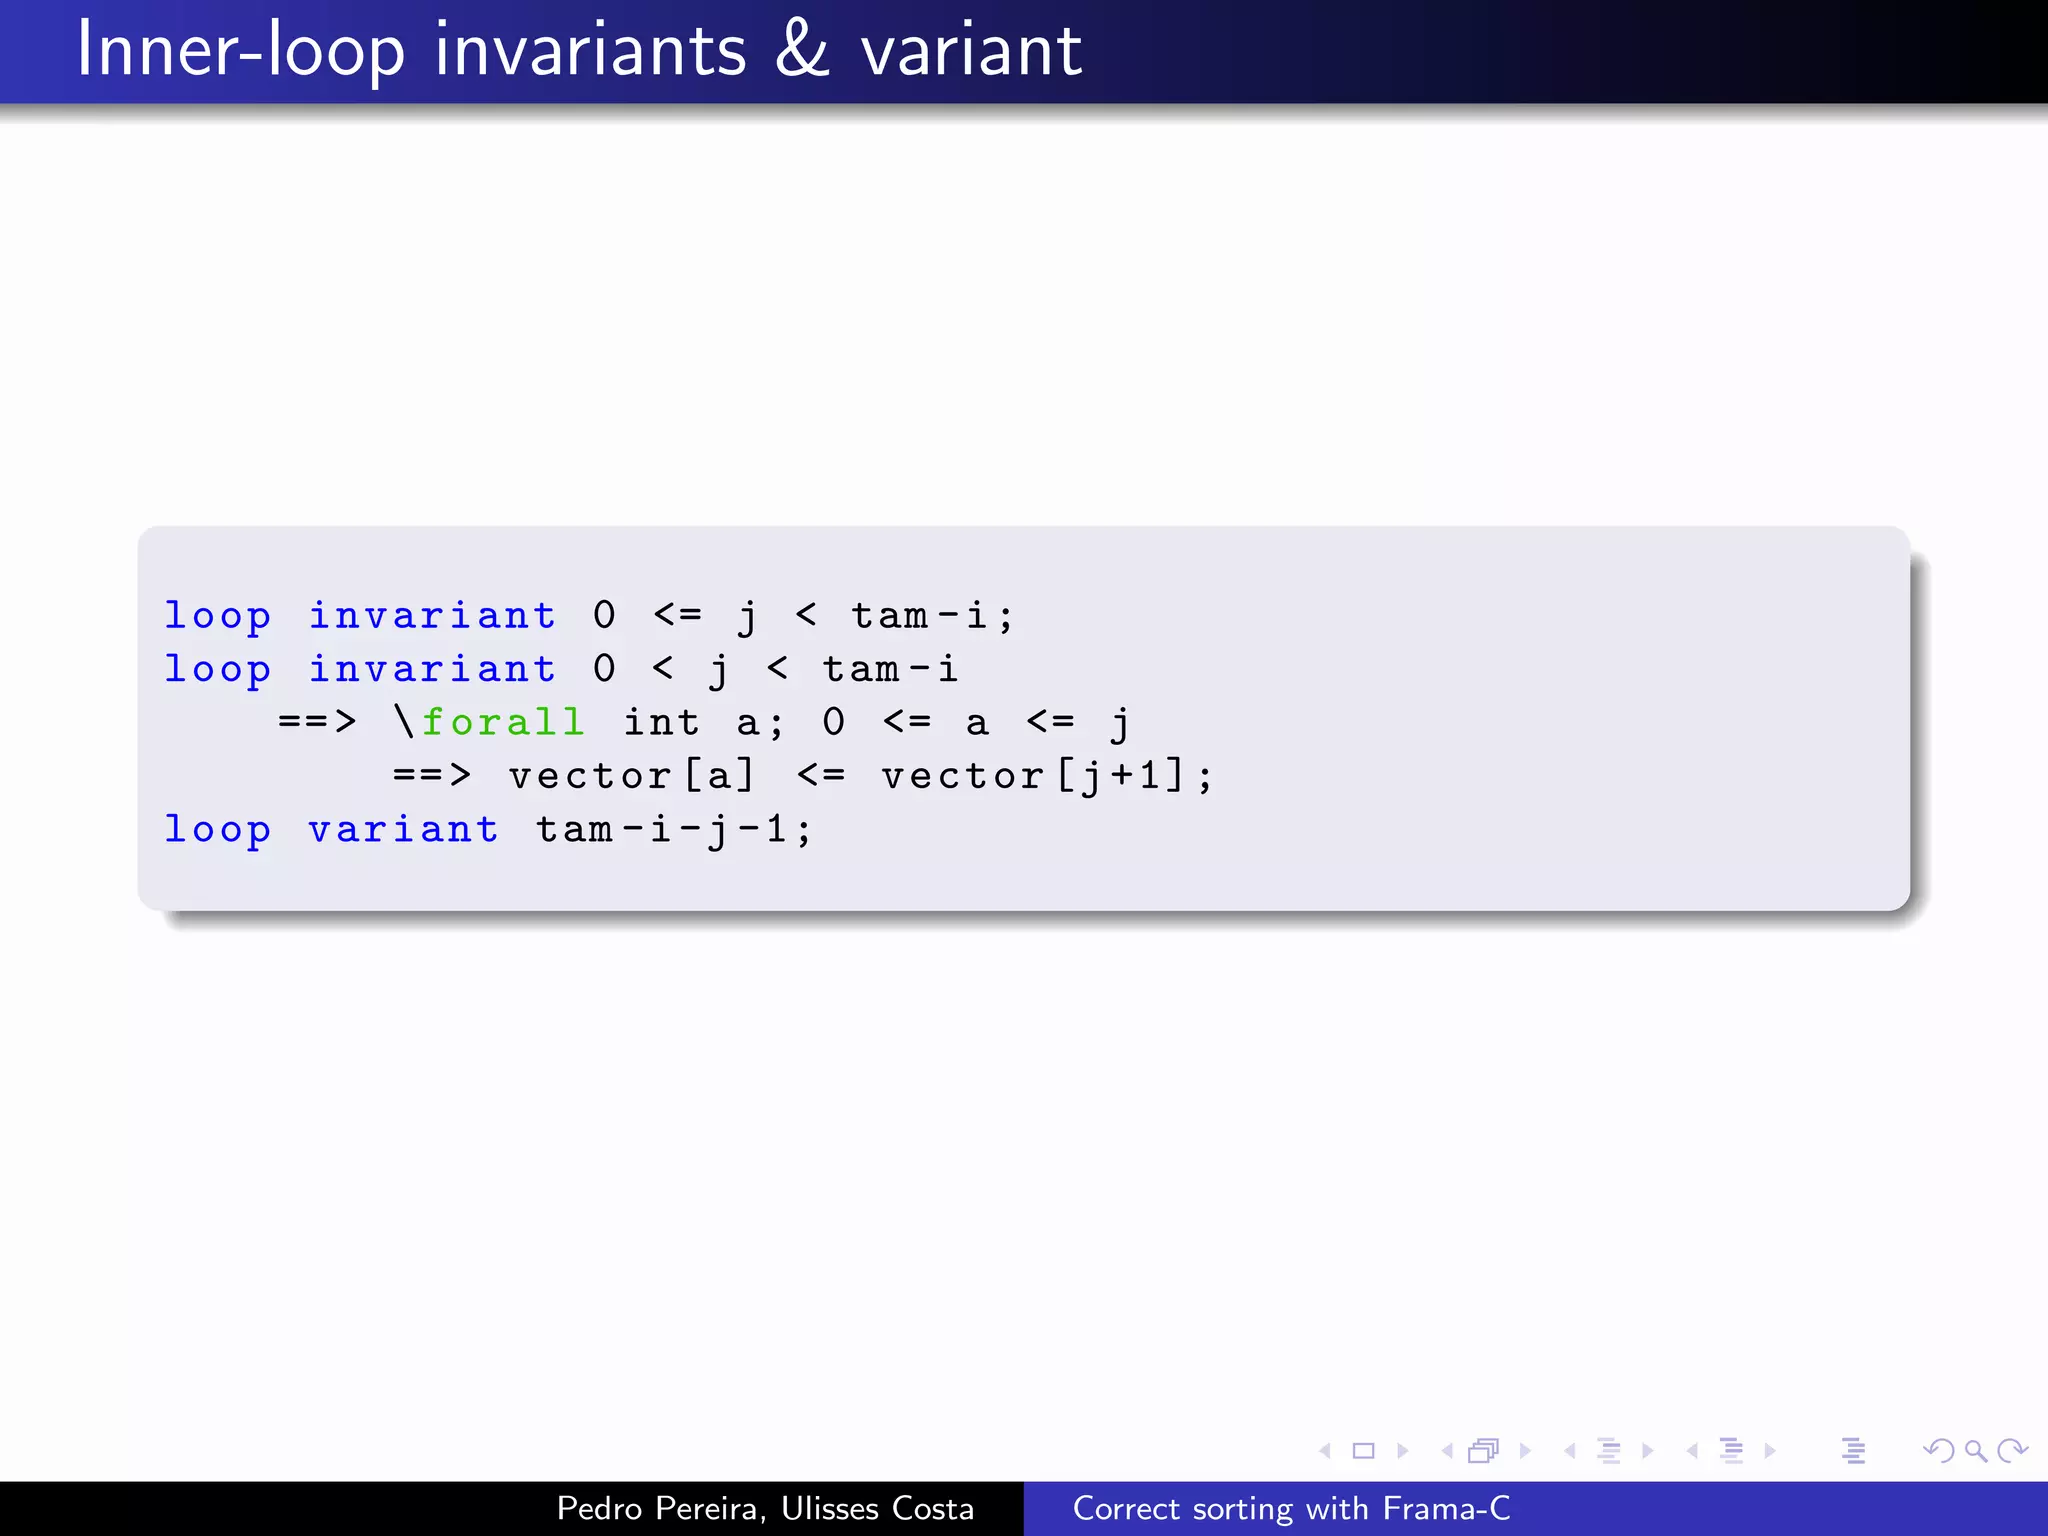
Task: Go to previous subsection arrow
Action: pos(1570,1451)
